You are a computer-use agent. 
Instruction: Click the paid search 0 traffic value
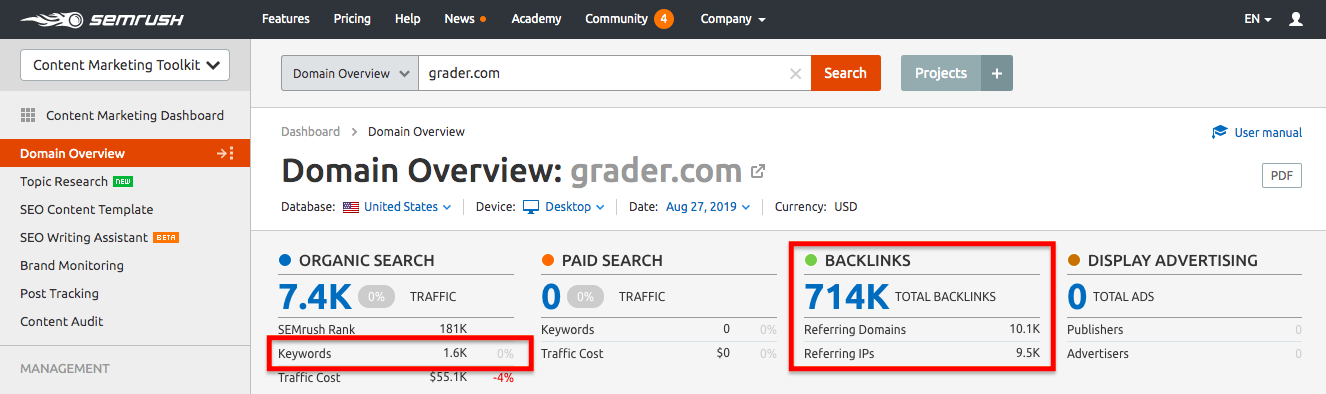(x=551, y=296)
